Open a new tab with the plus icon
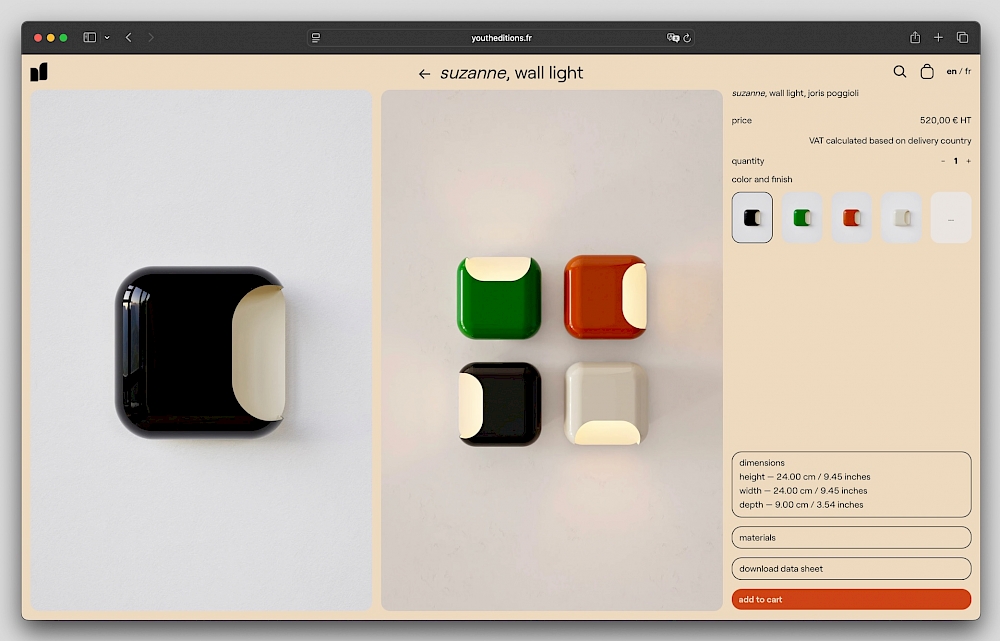Screen dimensions: 1000x641 pyautogui.click(x=938, y=38)
